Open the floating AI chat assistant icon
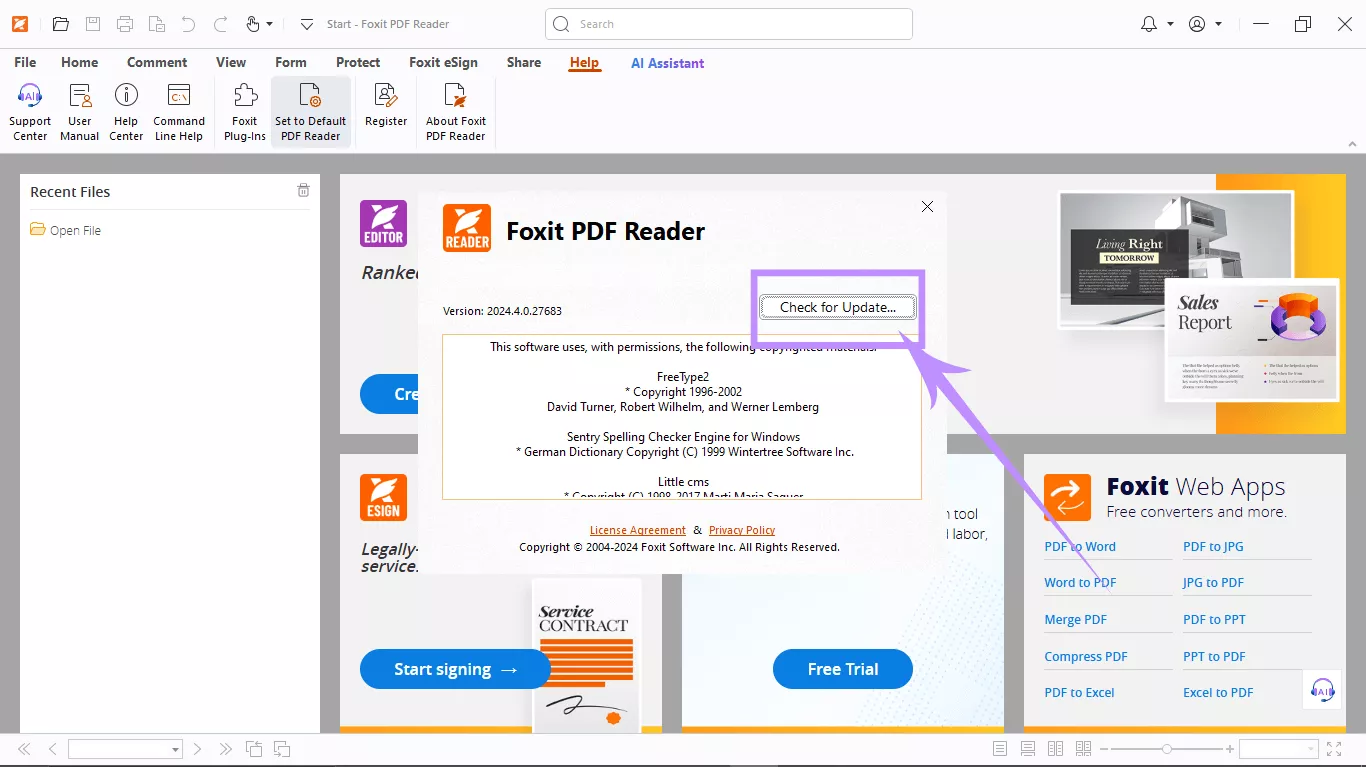1366x767 pixels. (1322, 690)
